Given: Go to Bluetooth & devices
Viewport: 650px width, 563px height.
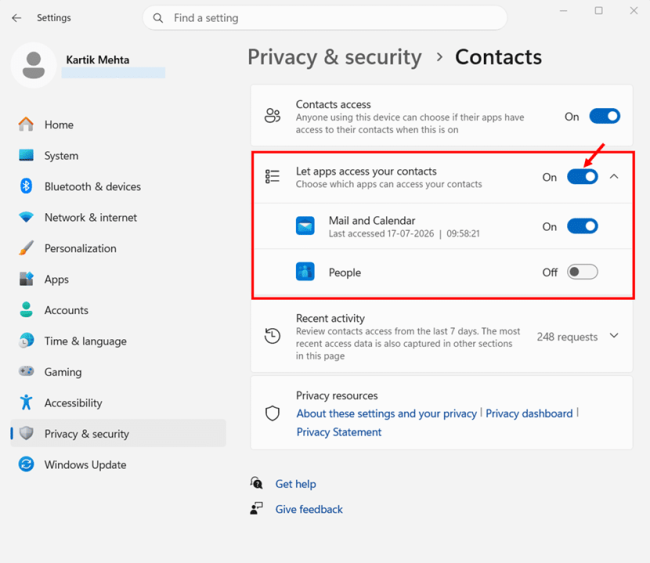Looking at the screenshot, I should pos(118,186).
